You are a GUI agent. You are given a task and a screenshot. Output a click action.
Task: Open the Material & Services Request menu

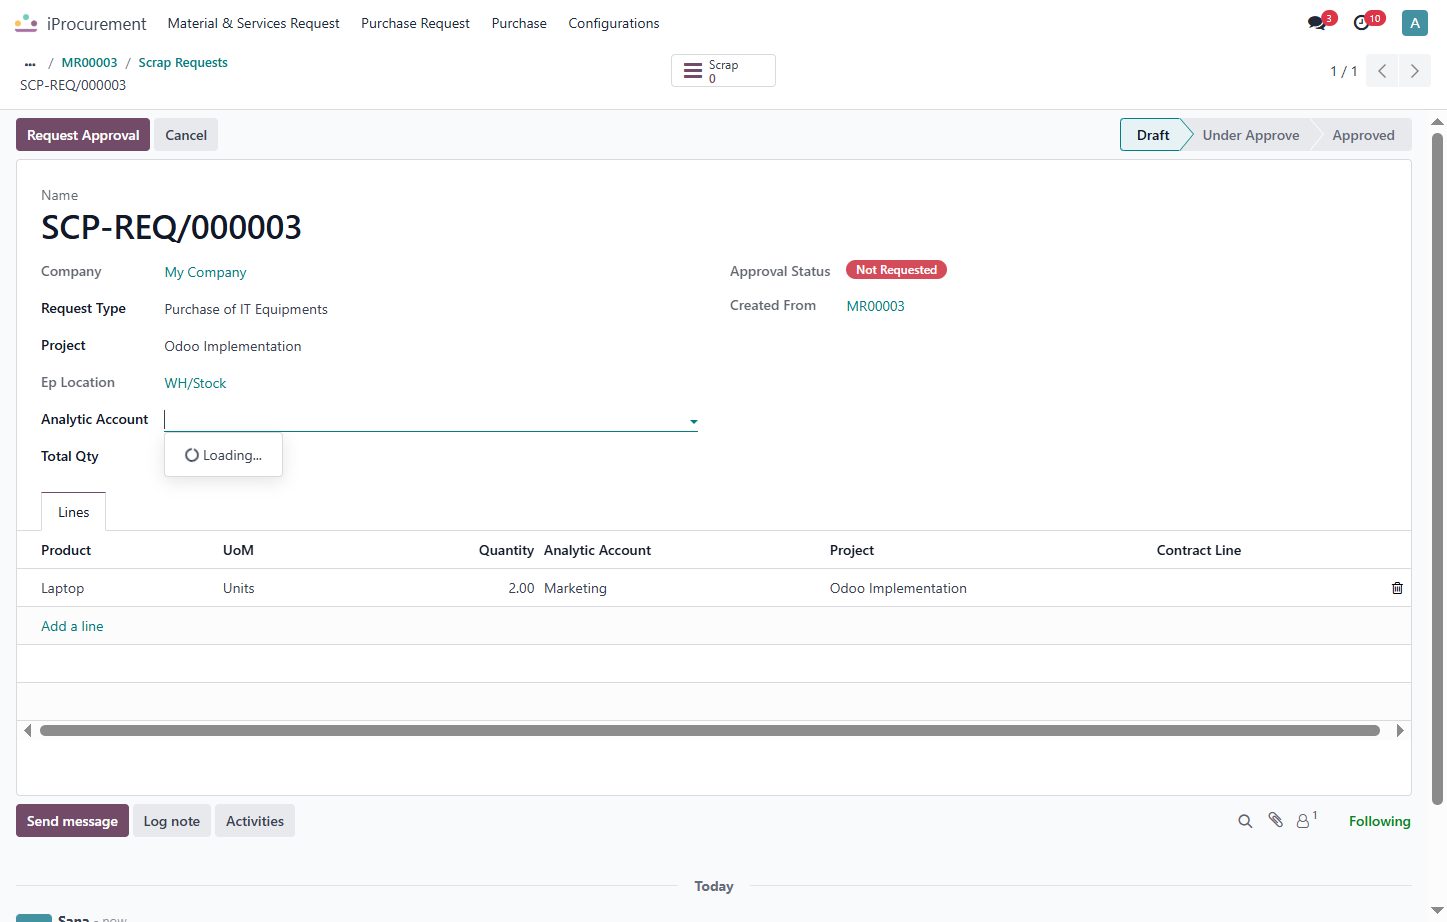(253, 23)
